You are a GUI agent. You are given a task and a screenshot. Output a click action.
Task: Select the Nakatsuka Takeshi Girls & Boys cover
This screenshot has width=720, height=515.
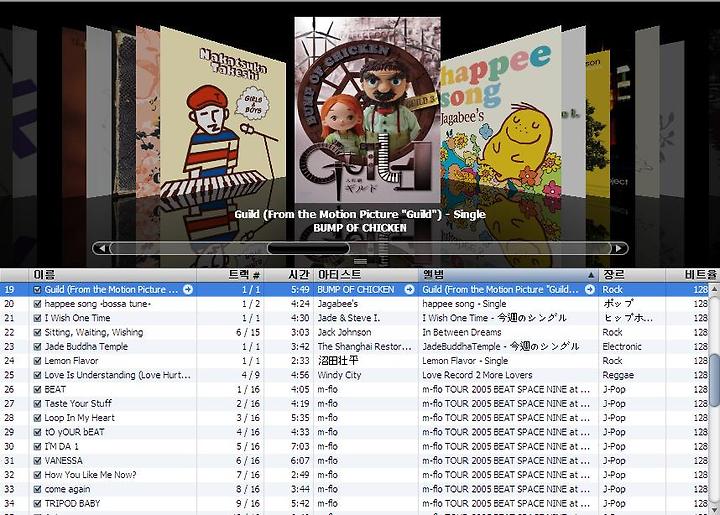pyautogui.click(x=223, y=112)
